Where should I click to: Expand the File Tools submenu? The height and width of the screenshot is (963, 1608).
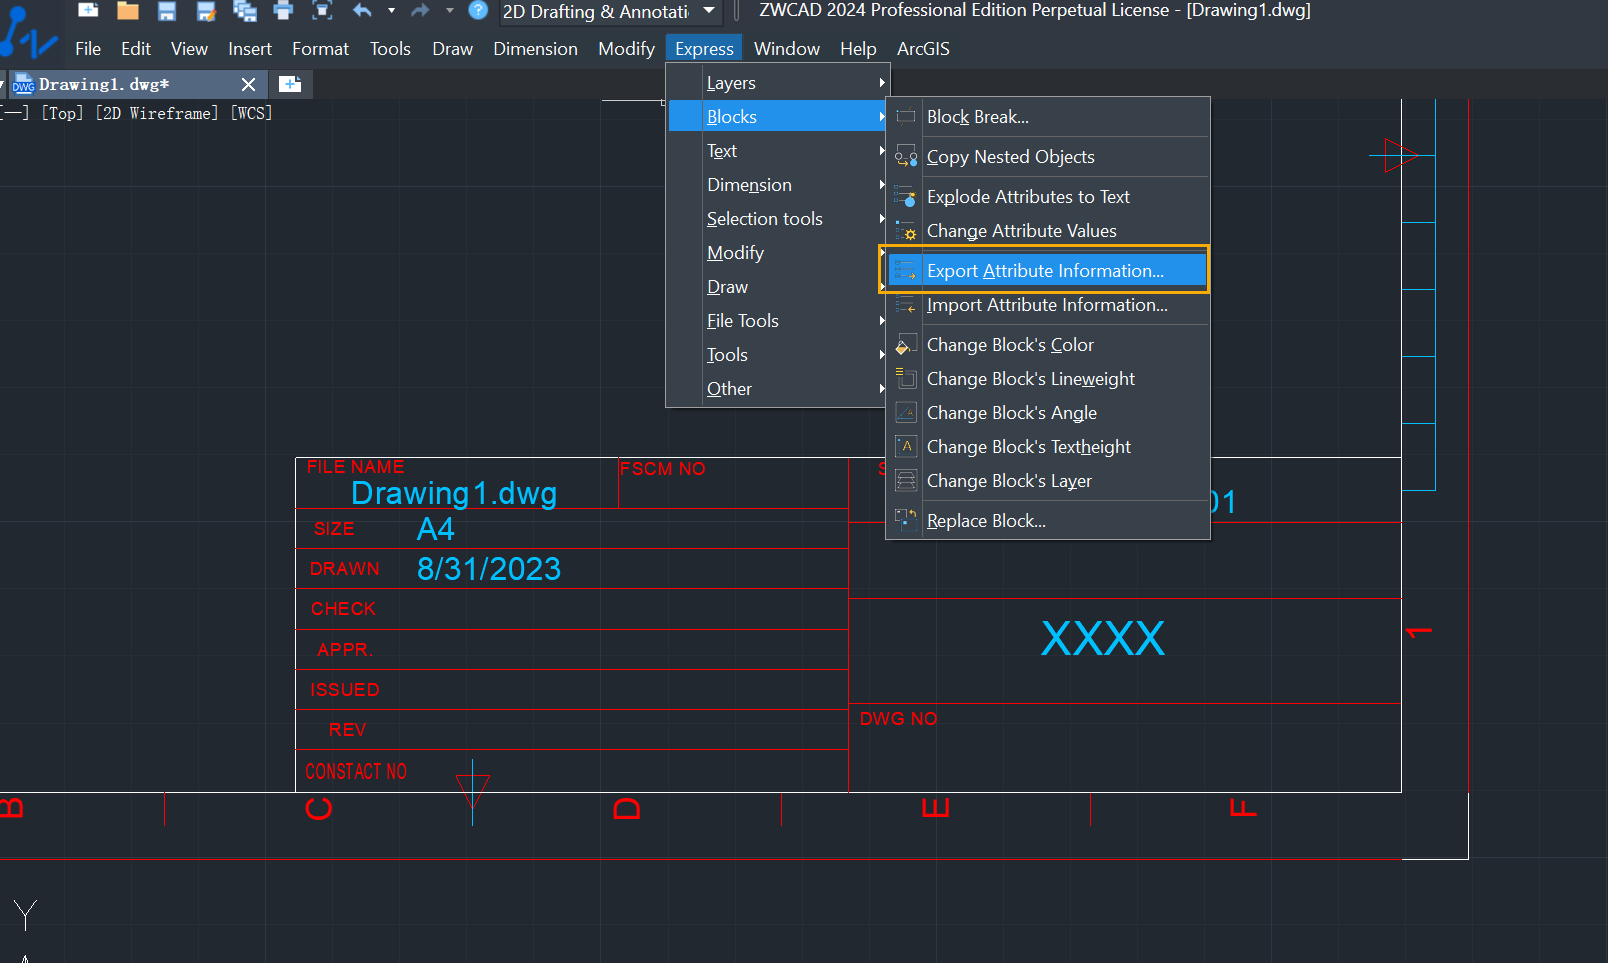[778, 321]
